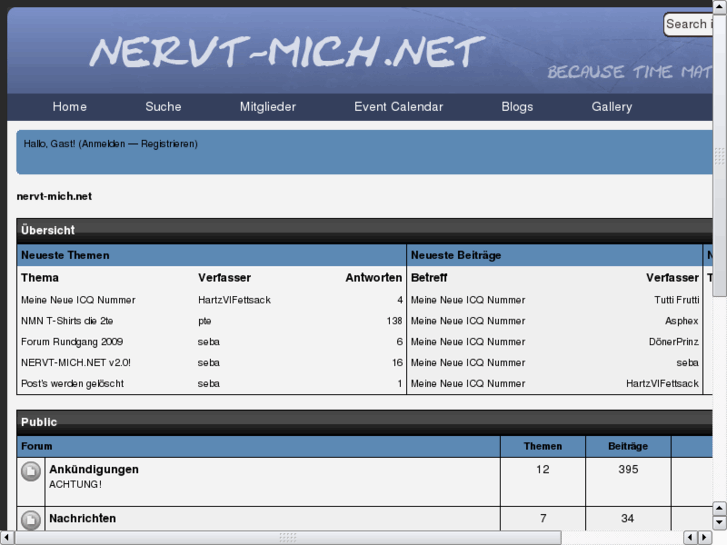Viewport: 727px width, 545px height.
Task: Open the Suche navigation item
Action: (163, 107)
